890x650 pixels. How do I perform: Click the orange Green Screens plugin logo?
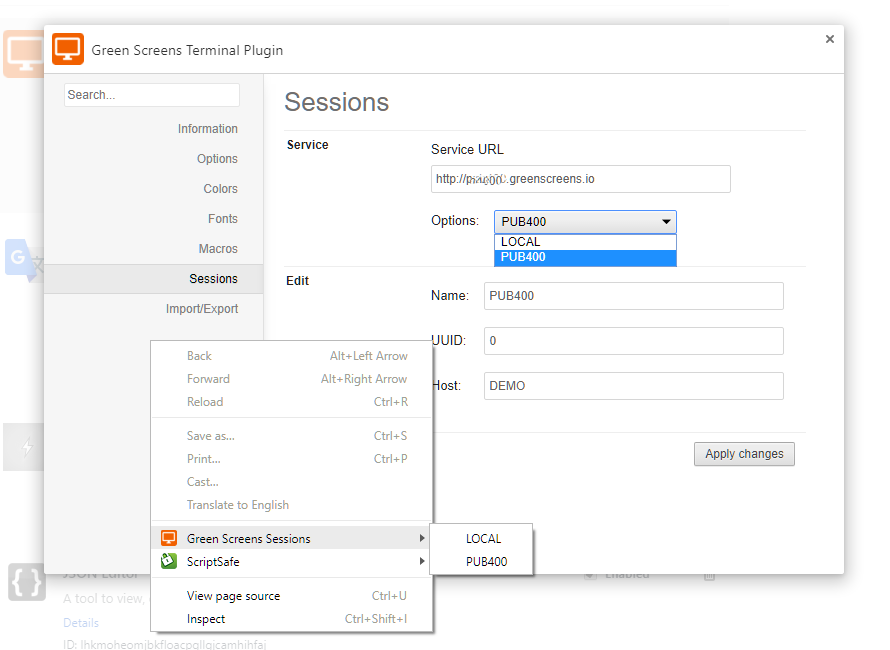[x=68, y=49]
